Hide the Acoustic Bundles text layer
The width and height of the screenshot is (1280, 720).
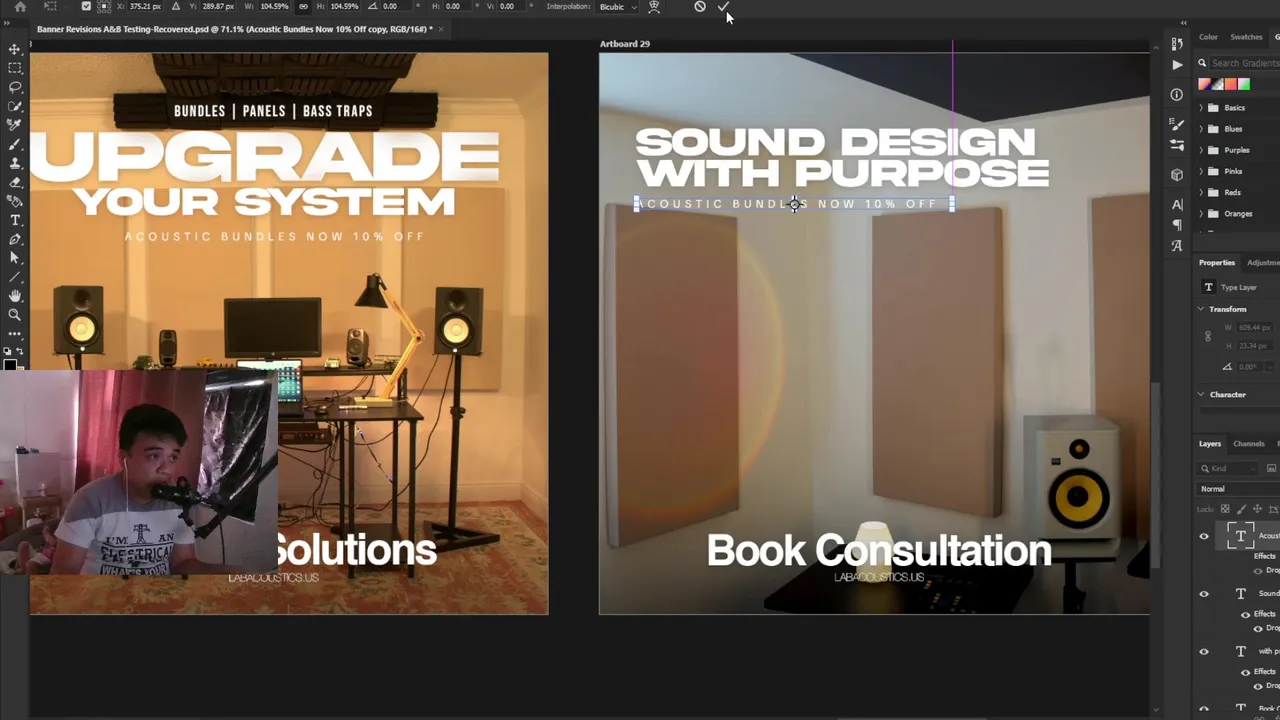[x=1204, y=536]
